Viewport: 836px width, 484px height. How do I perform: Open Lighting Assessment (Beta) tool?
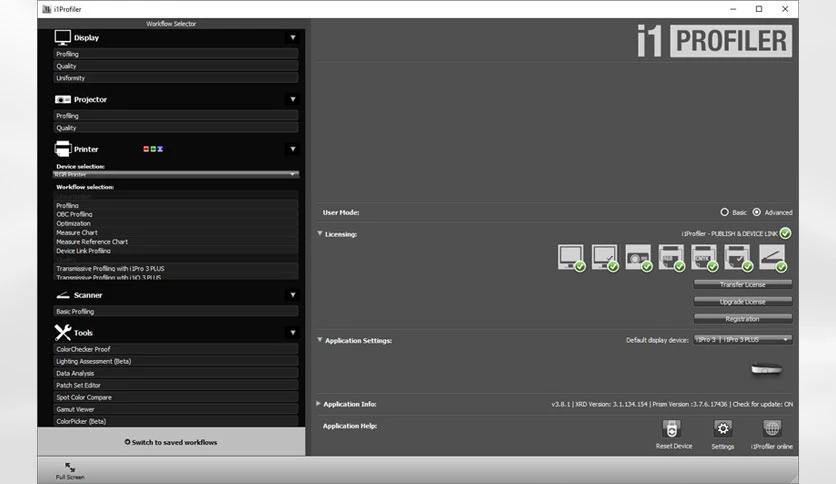point(176,361)
